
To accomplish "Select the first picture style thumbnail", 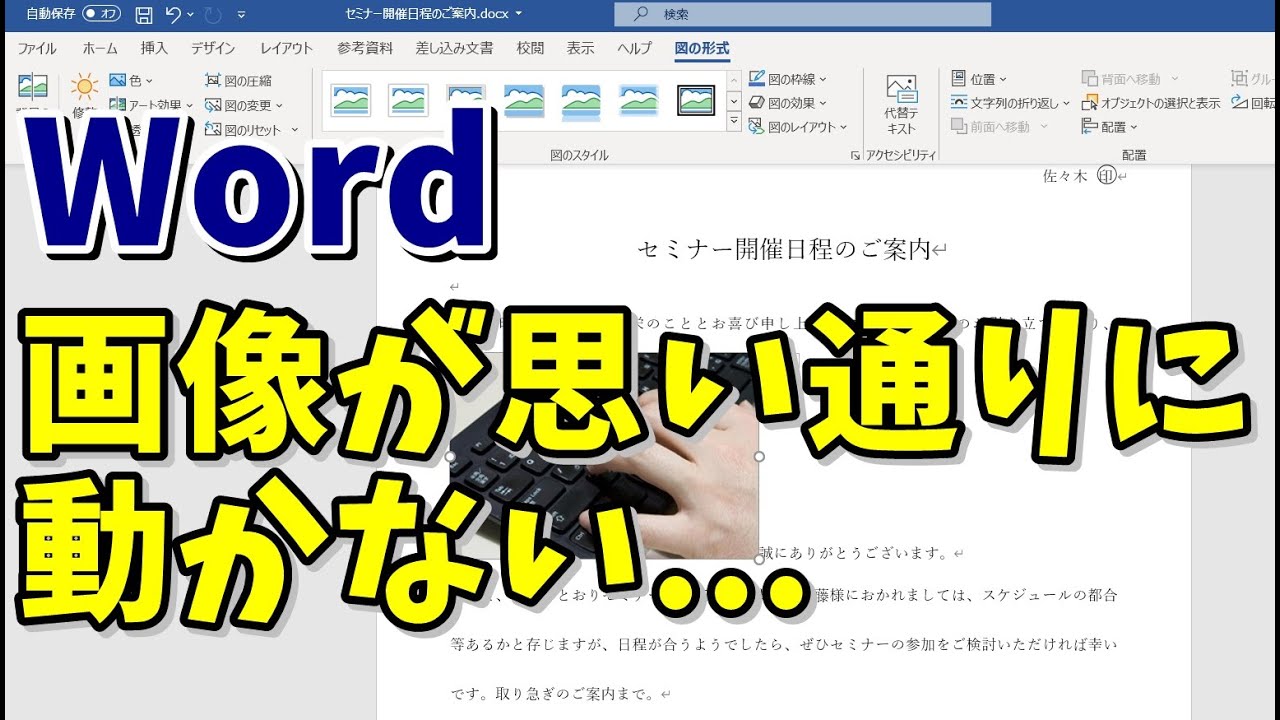I will [351, 100].
